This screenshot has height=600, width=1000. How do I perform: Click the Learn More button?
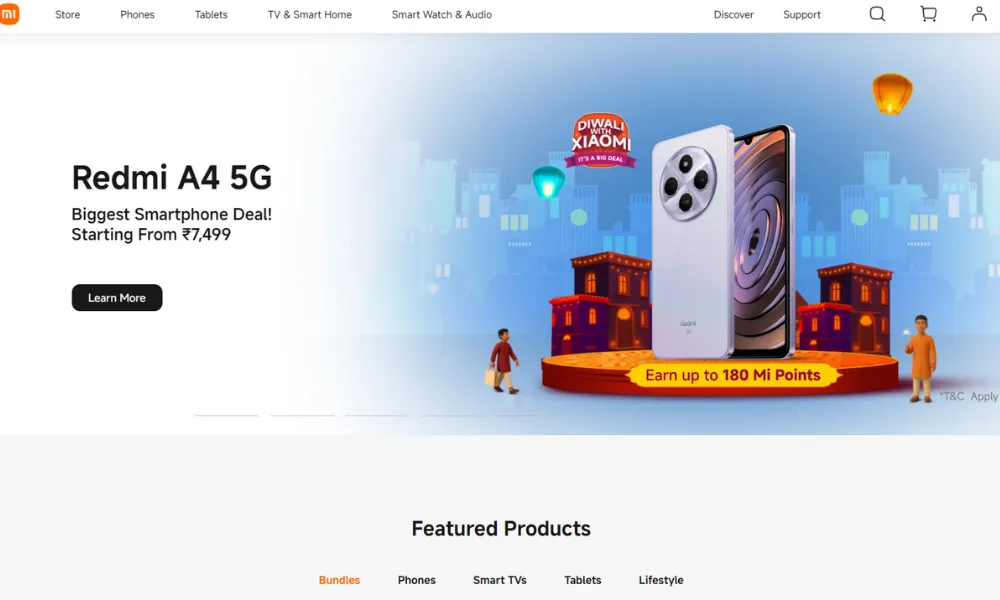117,298
